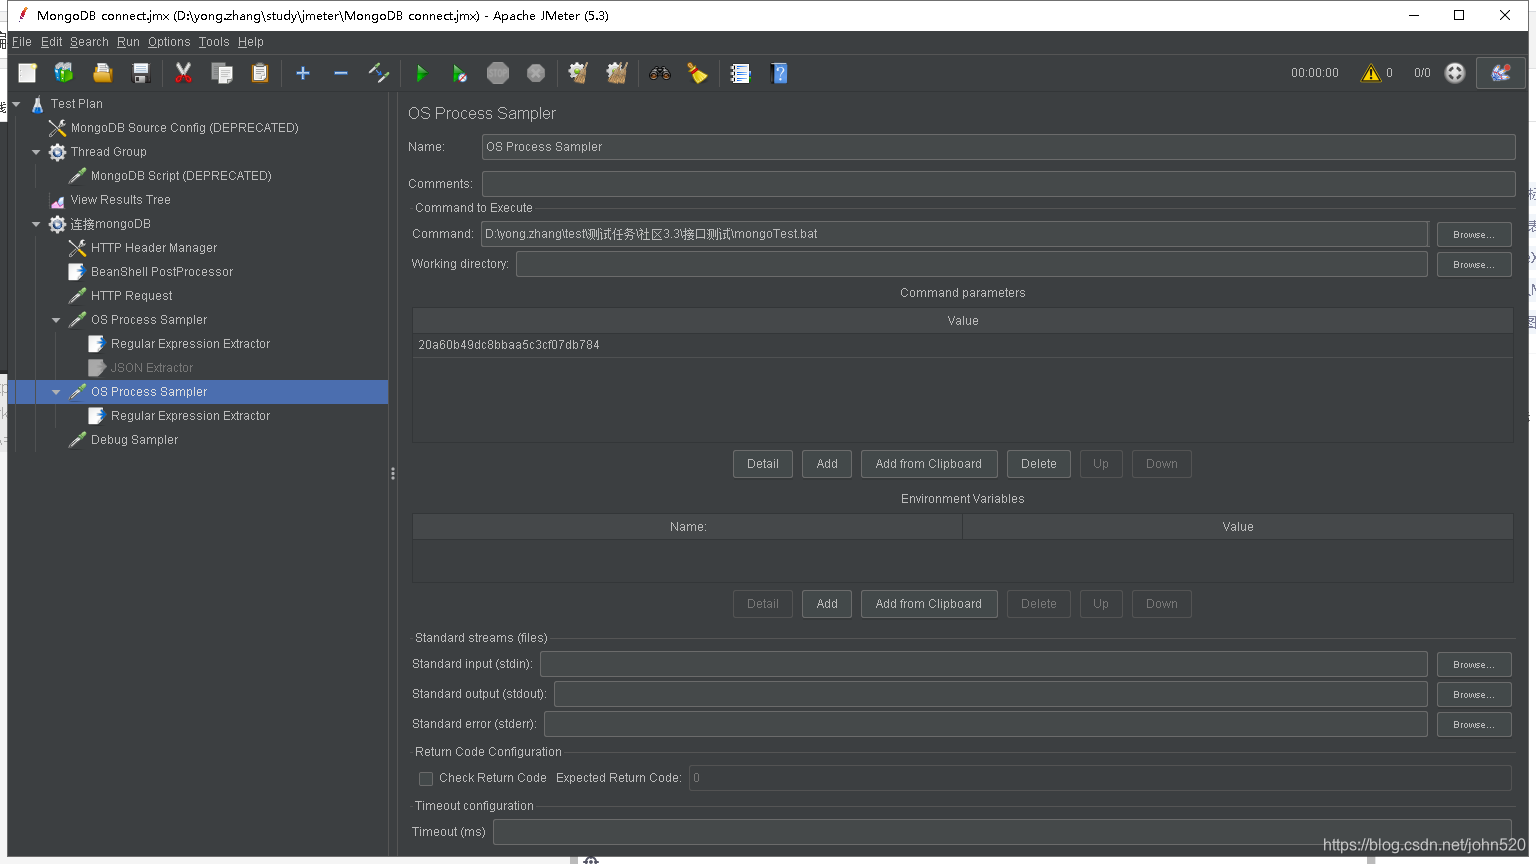Click the Stop test icon
This screenshot has width=1536, height=864.
tap(498, 73)
